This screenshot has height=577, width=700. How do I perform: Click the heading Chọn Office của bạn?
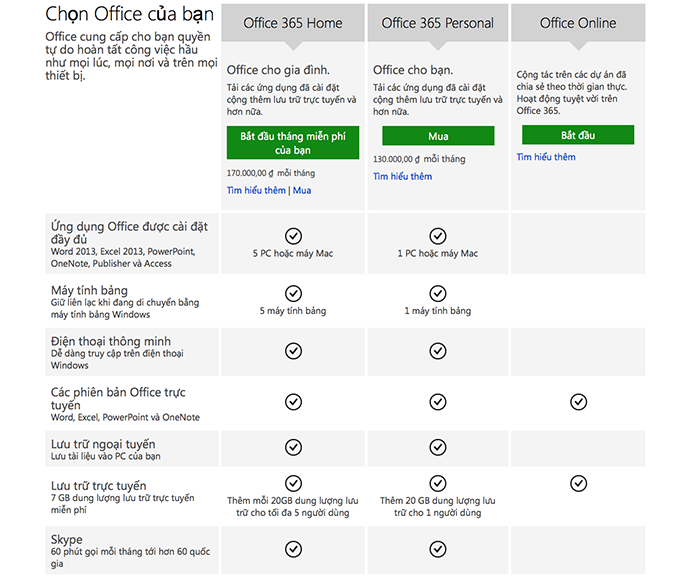[129, 14]
